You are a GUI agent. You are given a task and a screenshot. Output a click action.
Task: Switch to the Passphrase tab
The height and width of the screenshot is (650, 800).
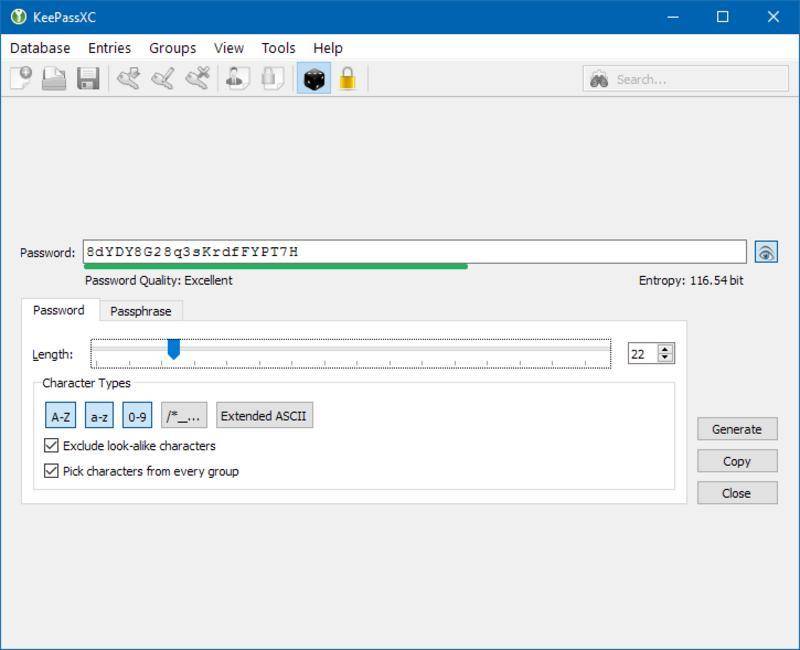[x=140, y=311]
